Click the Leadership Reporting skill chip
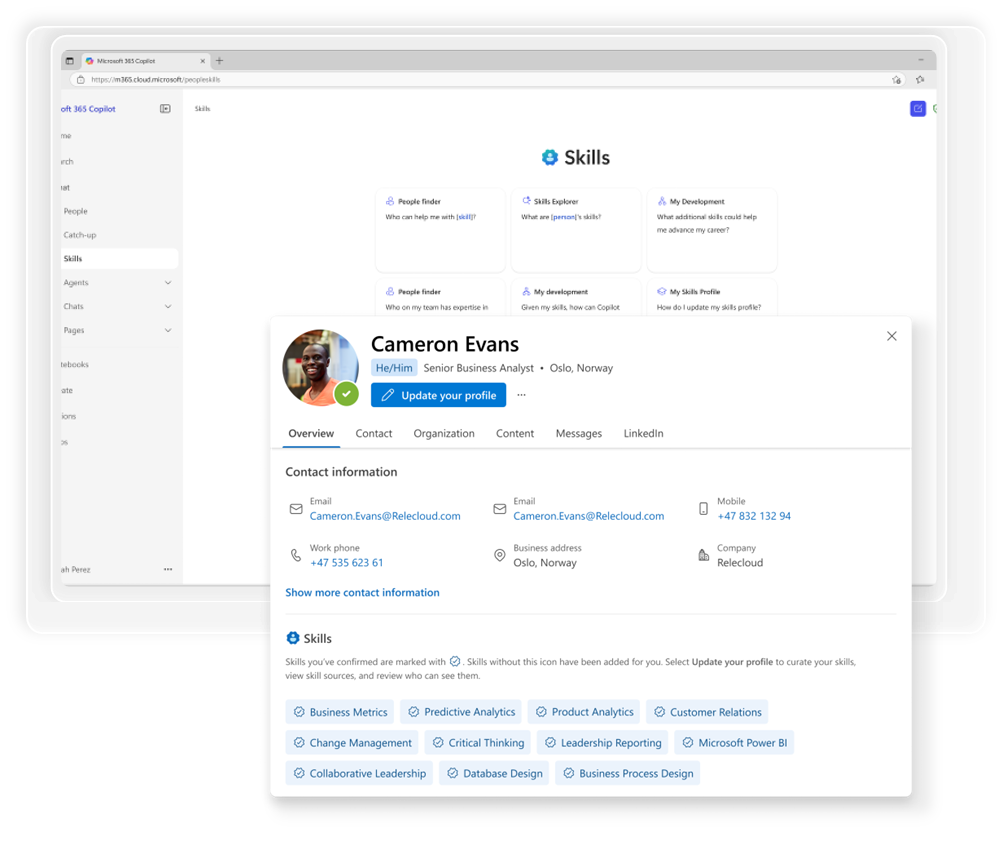1006x854 pixels. point(602,743)
